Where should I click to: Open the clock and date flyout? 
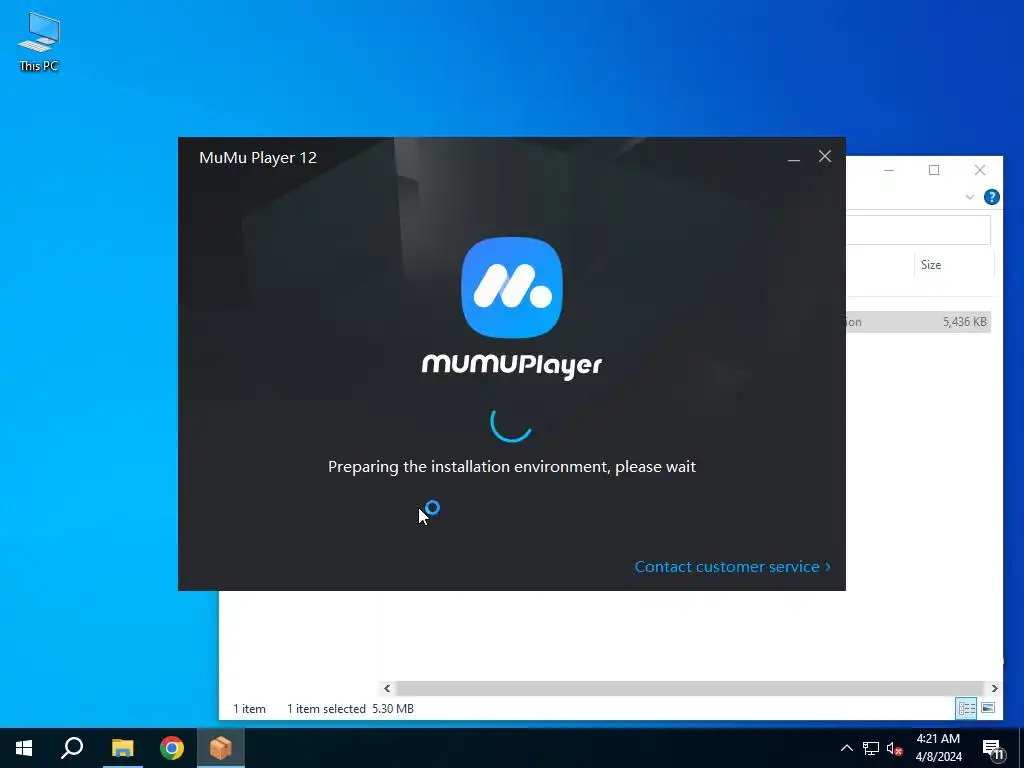coord(938,748)
